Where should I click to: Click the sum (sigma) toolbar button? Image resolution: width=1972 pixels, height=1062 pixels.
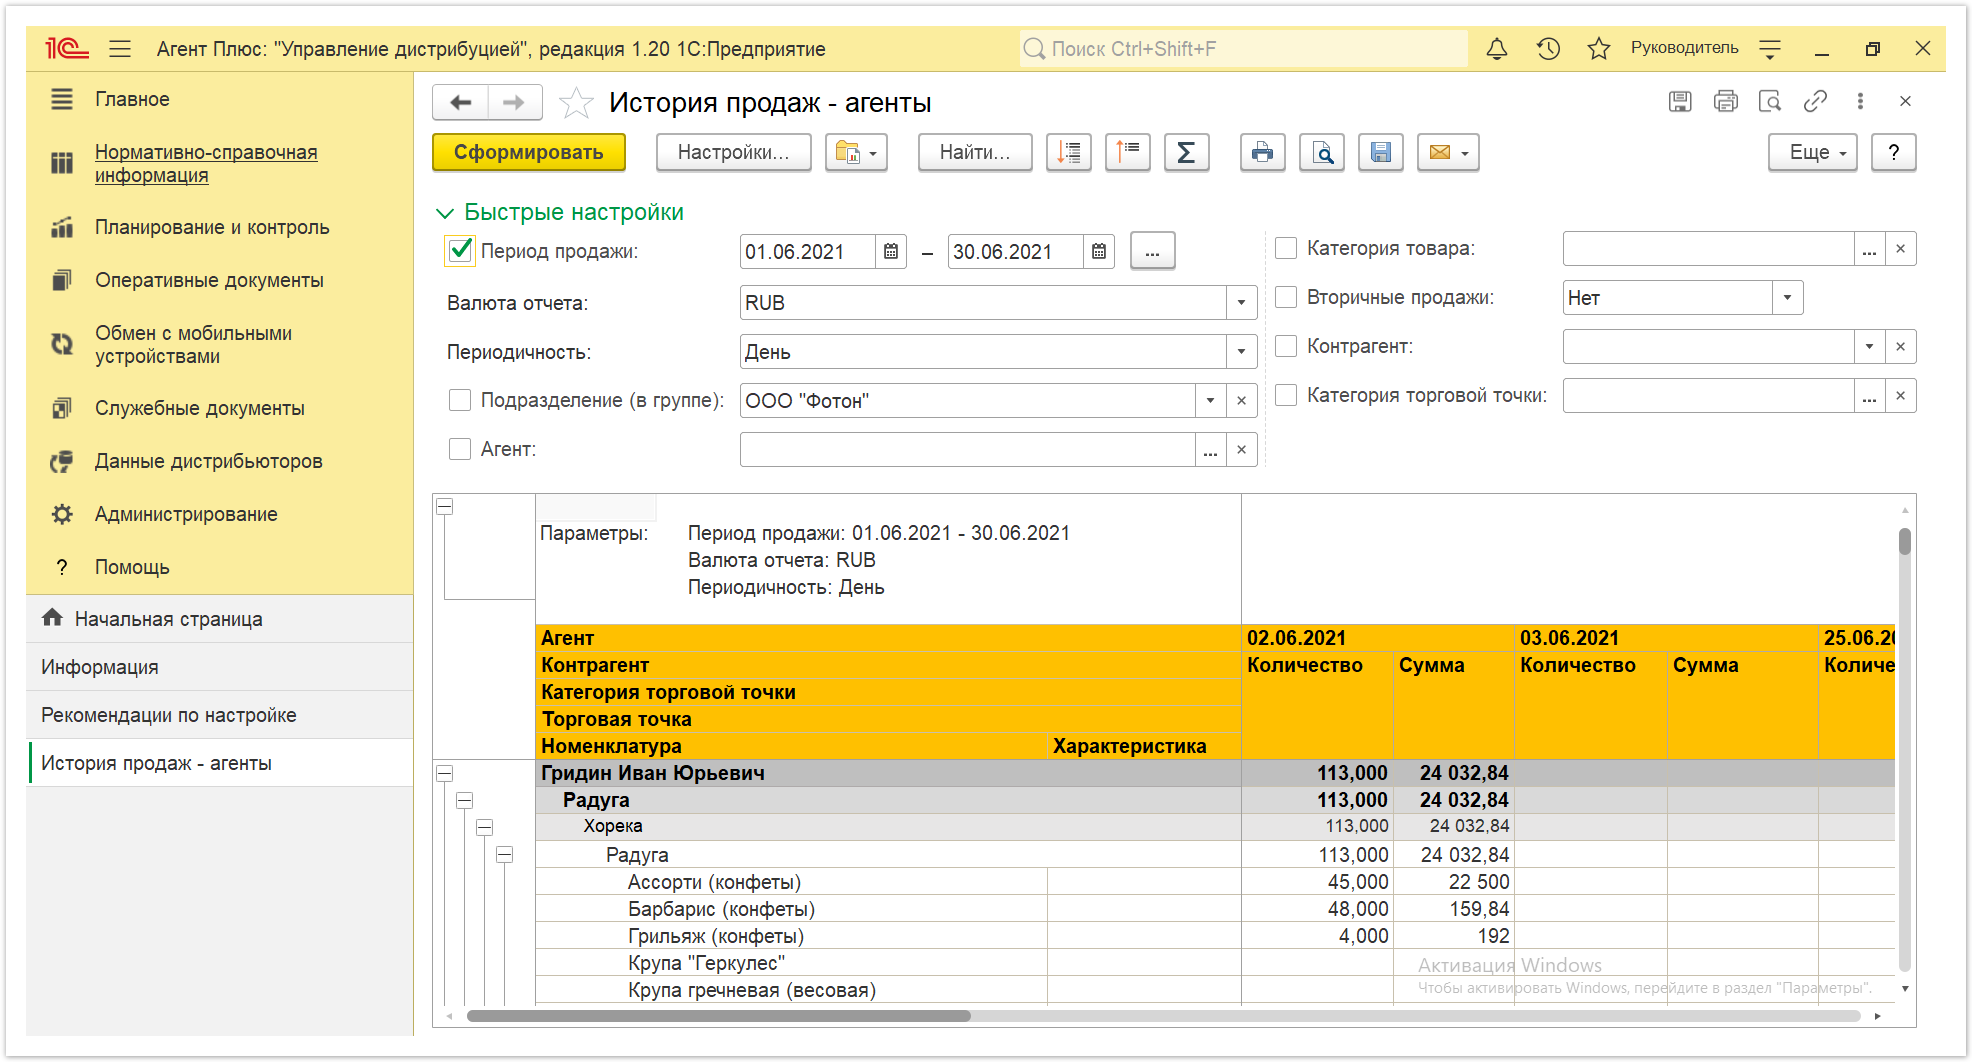pos(1187,153)
